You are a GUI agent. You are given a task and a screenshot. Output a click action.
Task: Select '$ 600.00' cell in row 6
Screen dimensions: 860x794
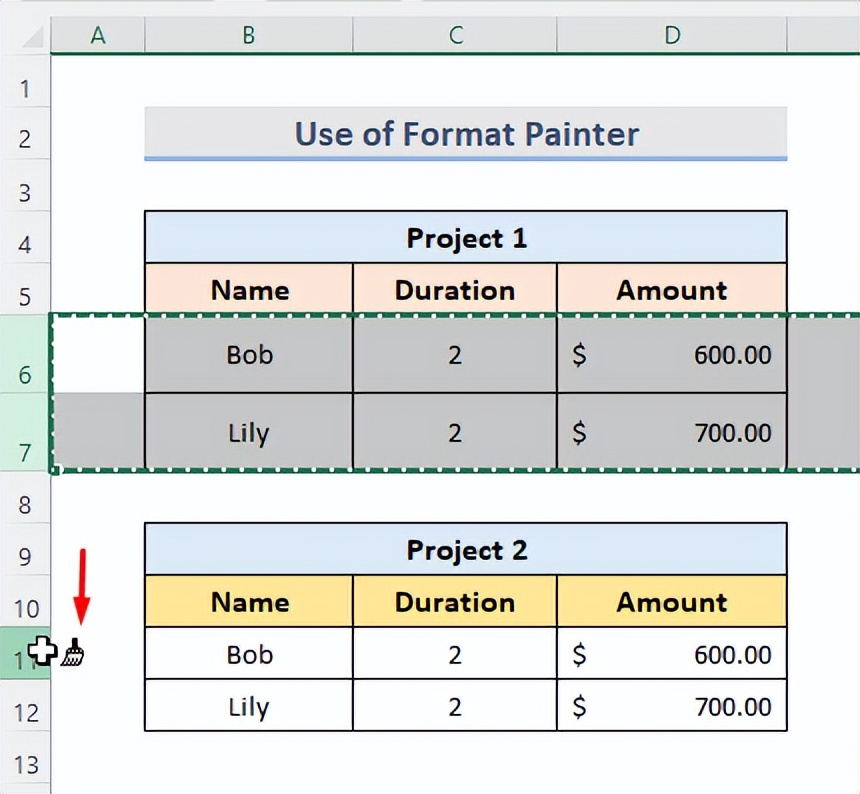pos(672,354)
